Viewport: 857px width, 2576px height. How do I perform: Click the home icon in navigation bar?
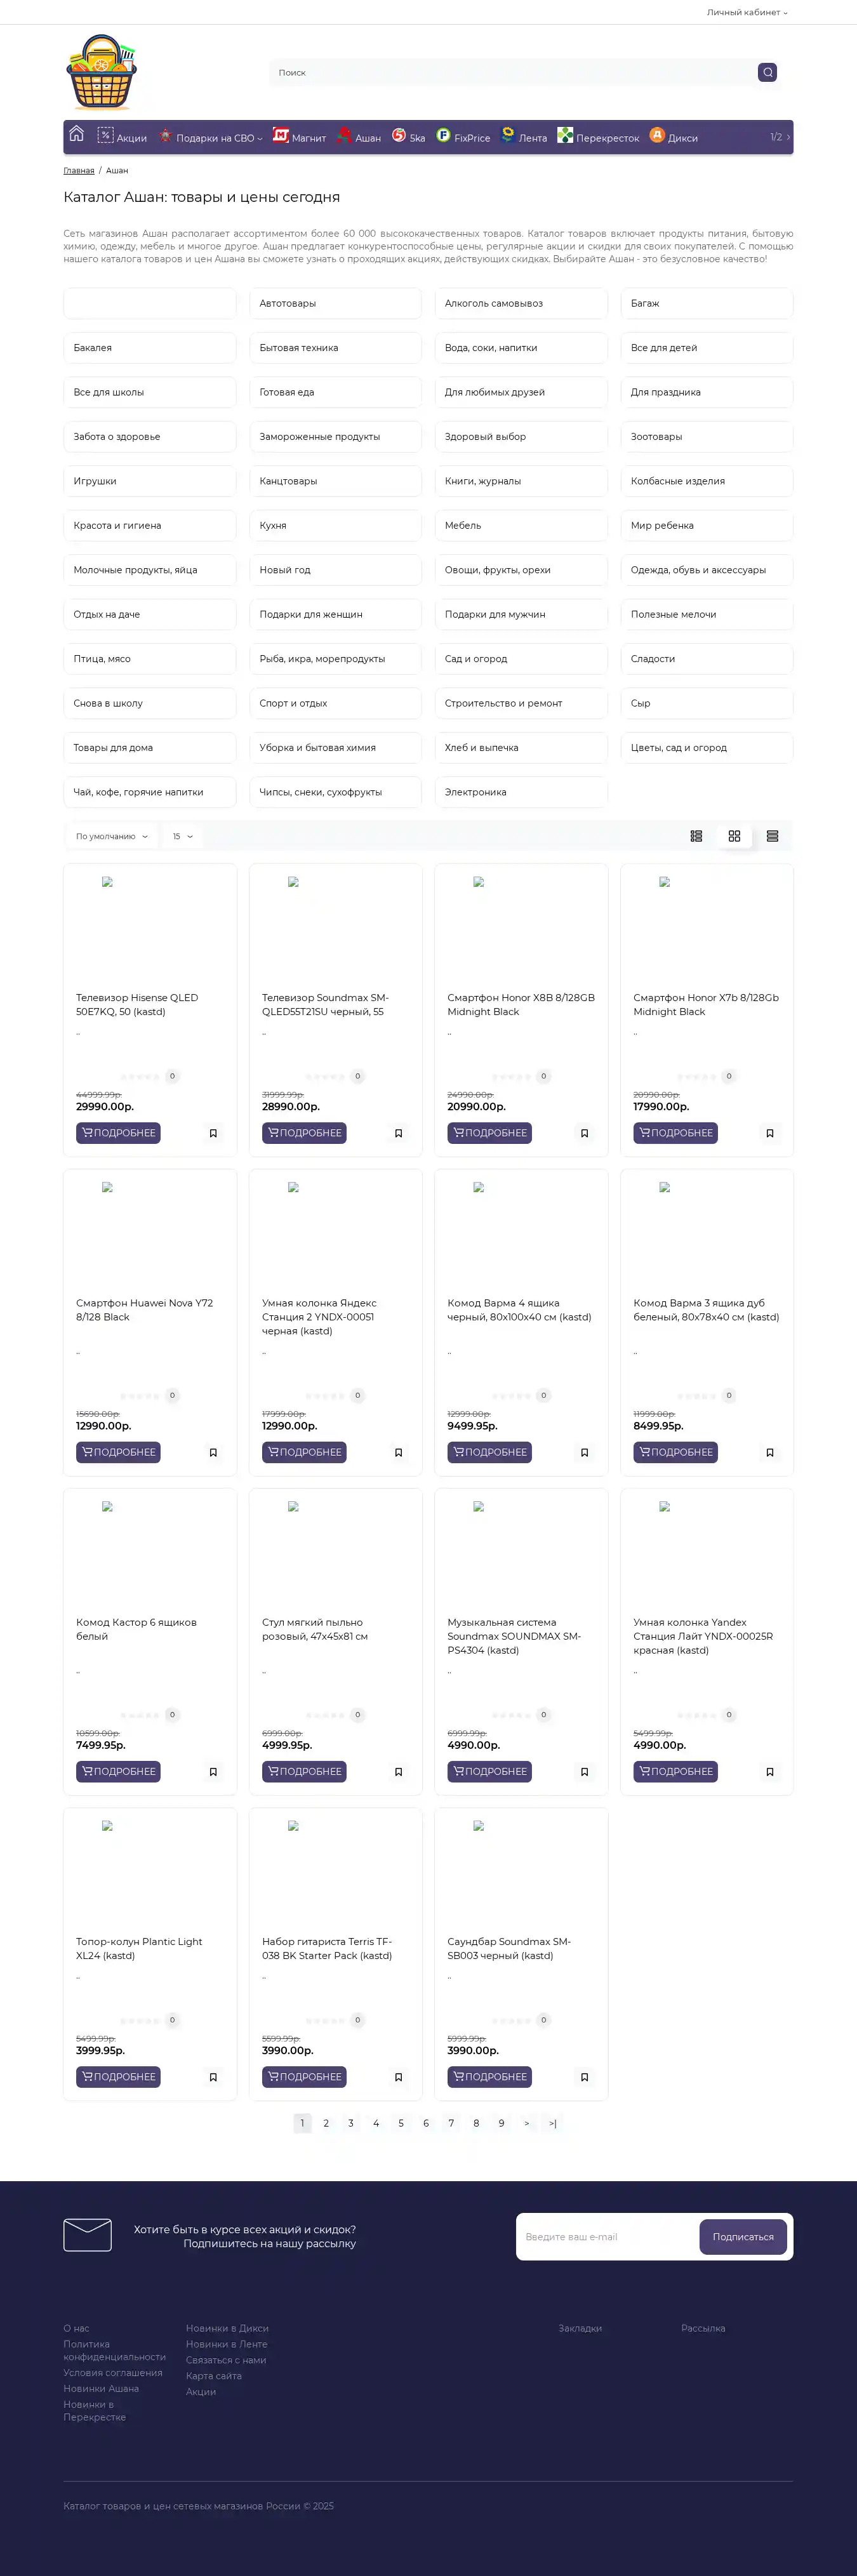(x=76, y=134)
